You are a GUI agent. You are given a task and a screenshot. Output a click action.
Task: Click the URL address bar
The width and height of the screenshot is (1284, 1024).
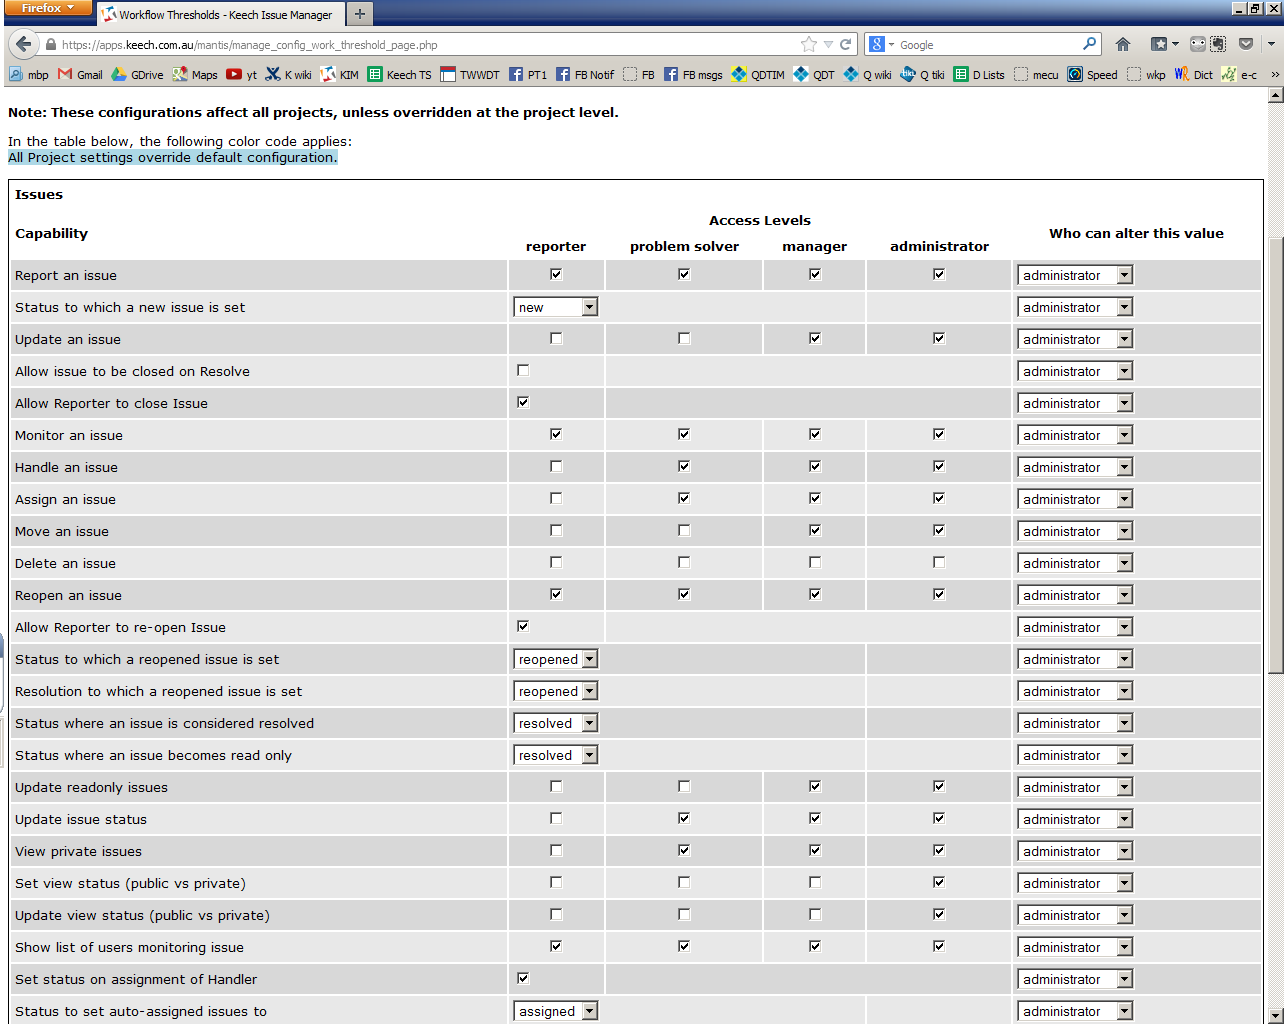pos(420,45)
